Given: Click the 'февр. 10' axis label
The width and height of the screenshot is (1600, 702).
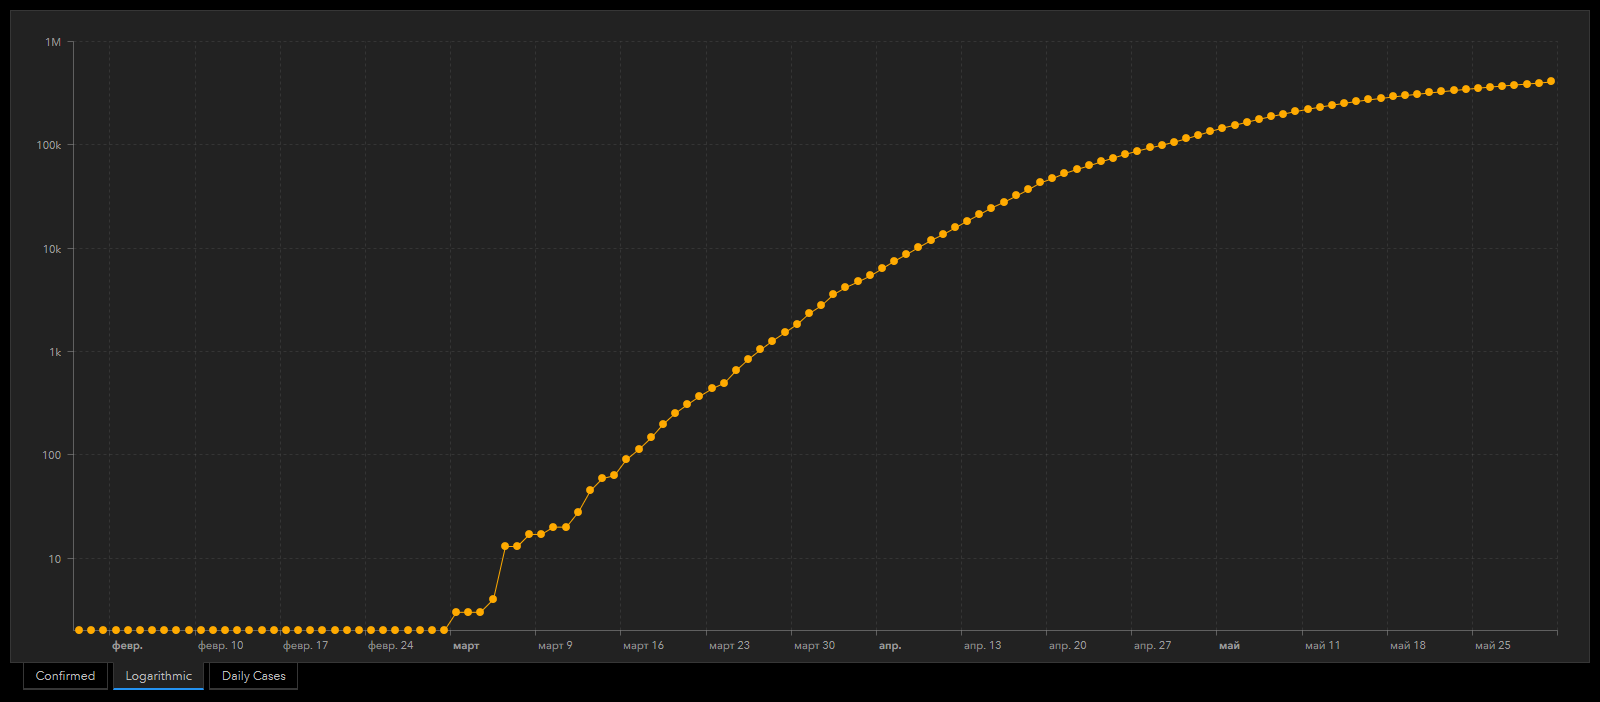Looking at the screenshot, I should (220, 646).
